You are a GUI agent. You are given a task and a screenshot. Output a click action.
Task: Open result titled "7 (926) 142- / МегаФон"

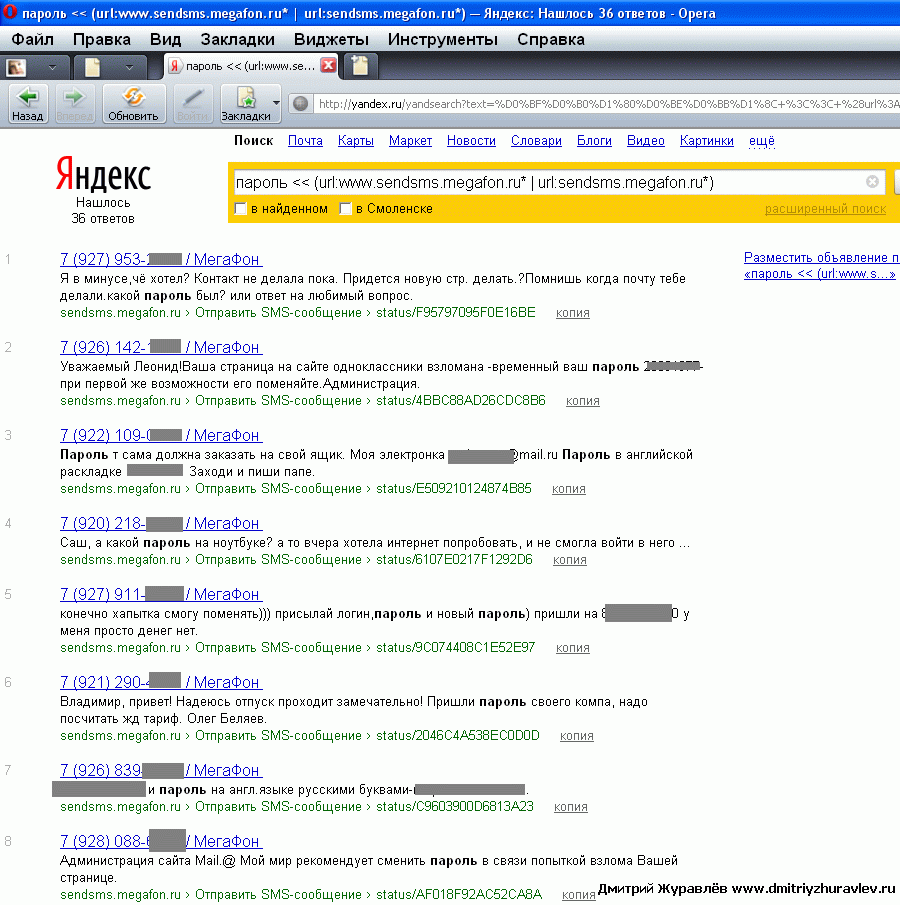click(x=161, y=347)
